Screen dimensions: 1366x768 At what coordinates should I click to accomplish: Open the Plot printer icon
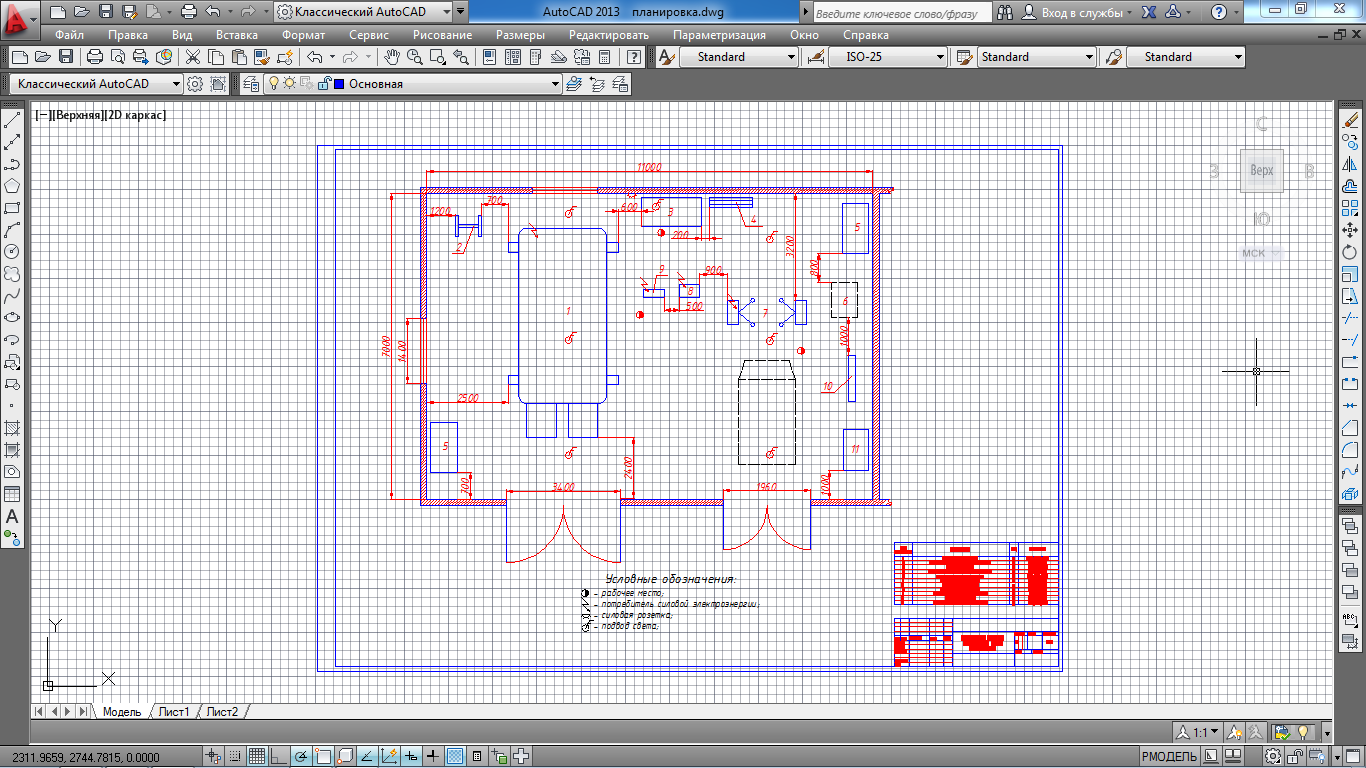(95, 57)
